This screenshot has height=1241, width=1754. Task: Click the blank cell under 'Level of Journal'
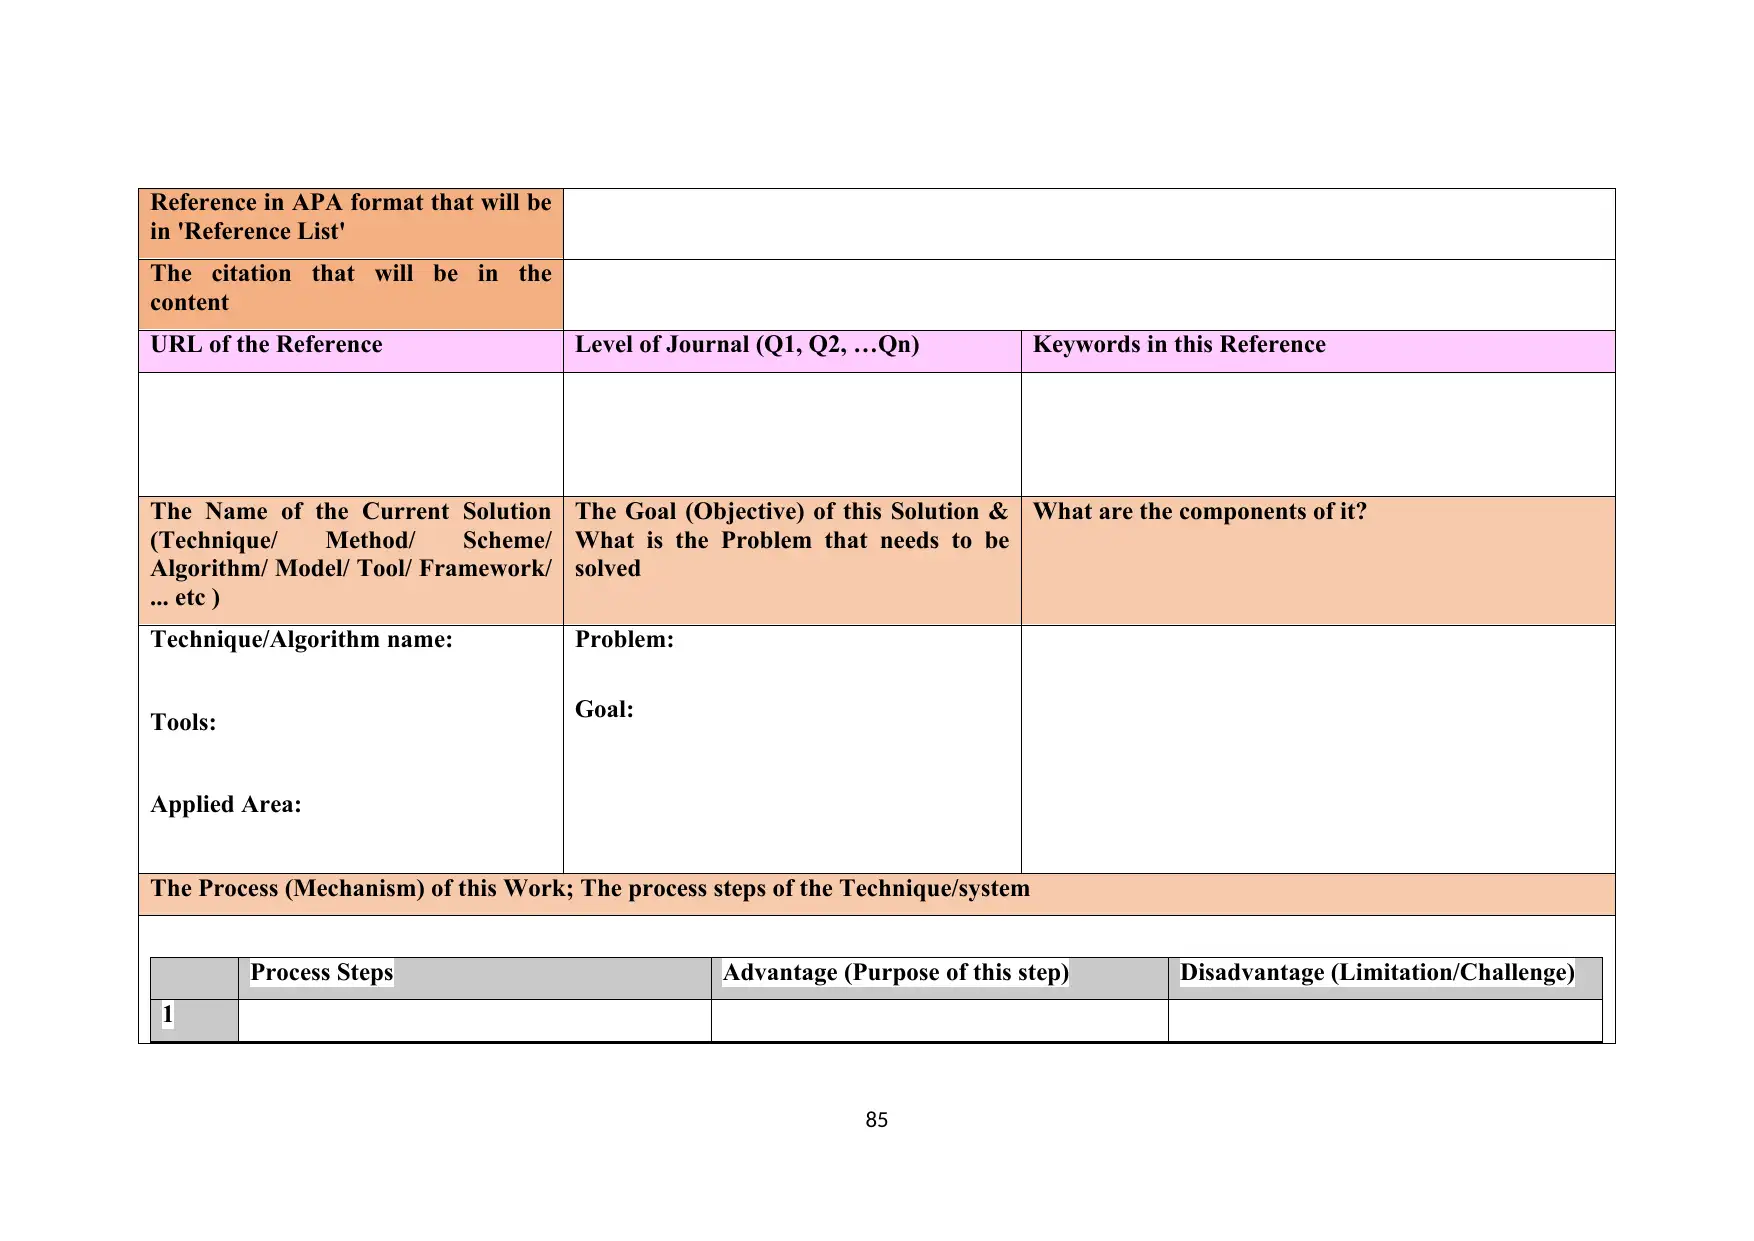pos(792,434)
